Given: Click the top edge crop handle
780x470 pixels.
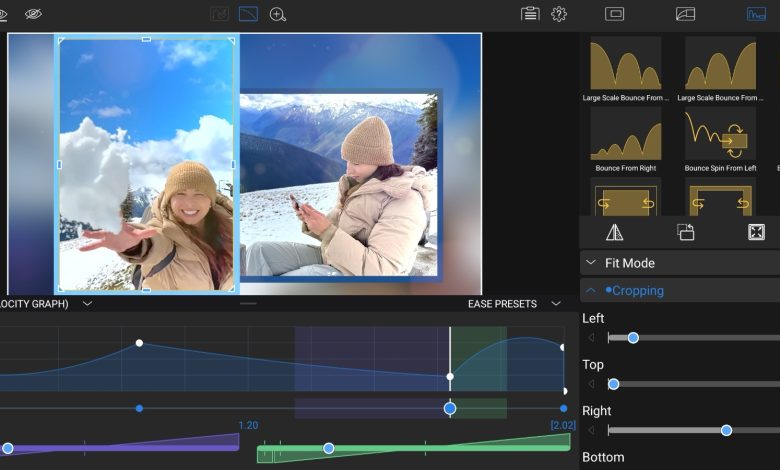Looking at the screenshot, I should tap(146, 39).
